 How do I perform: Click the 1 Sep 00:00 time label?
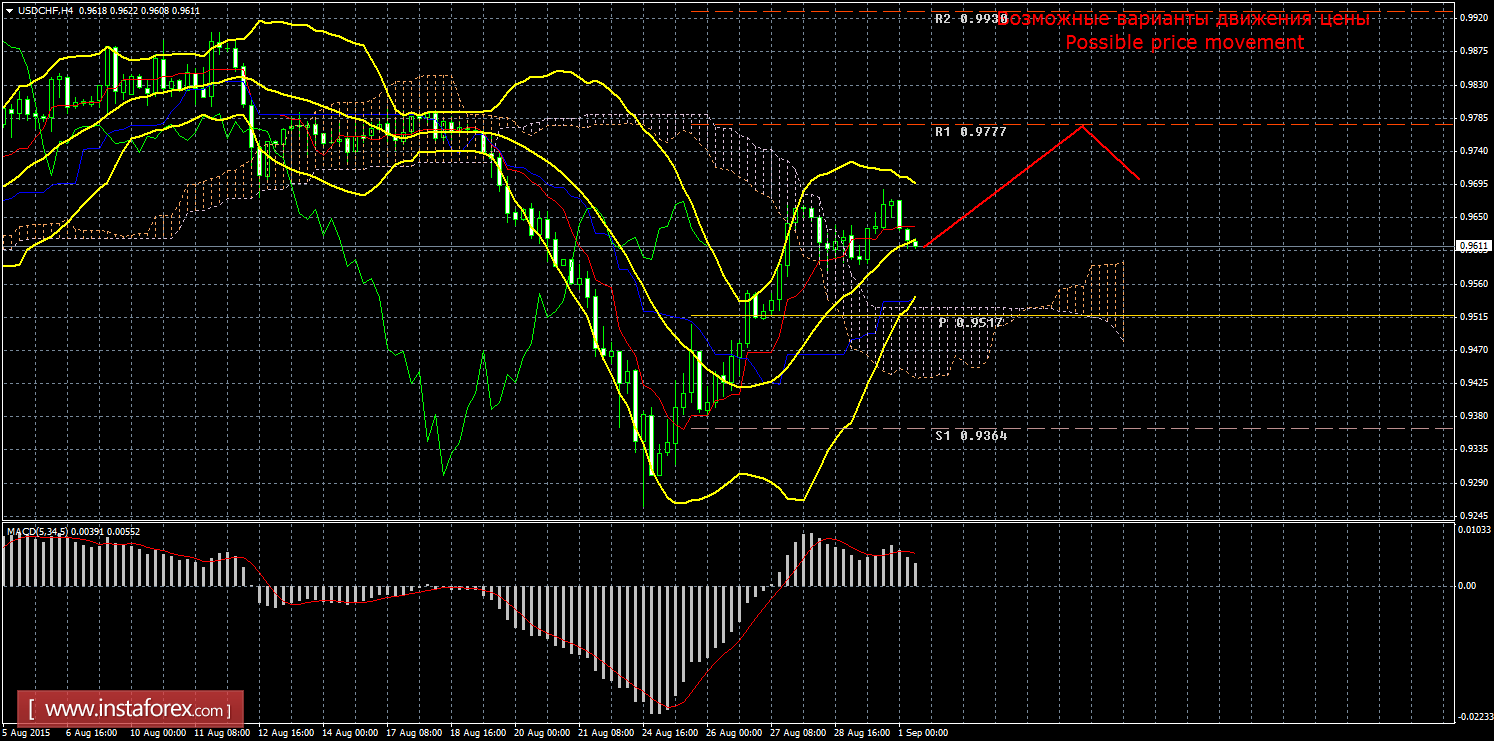pyautogui.click(x=921, y=733)
